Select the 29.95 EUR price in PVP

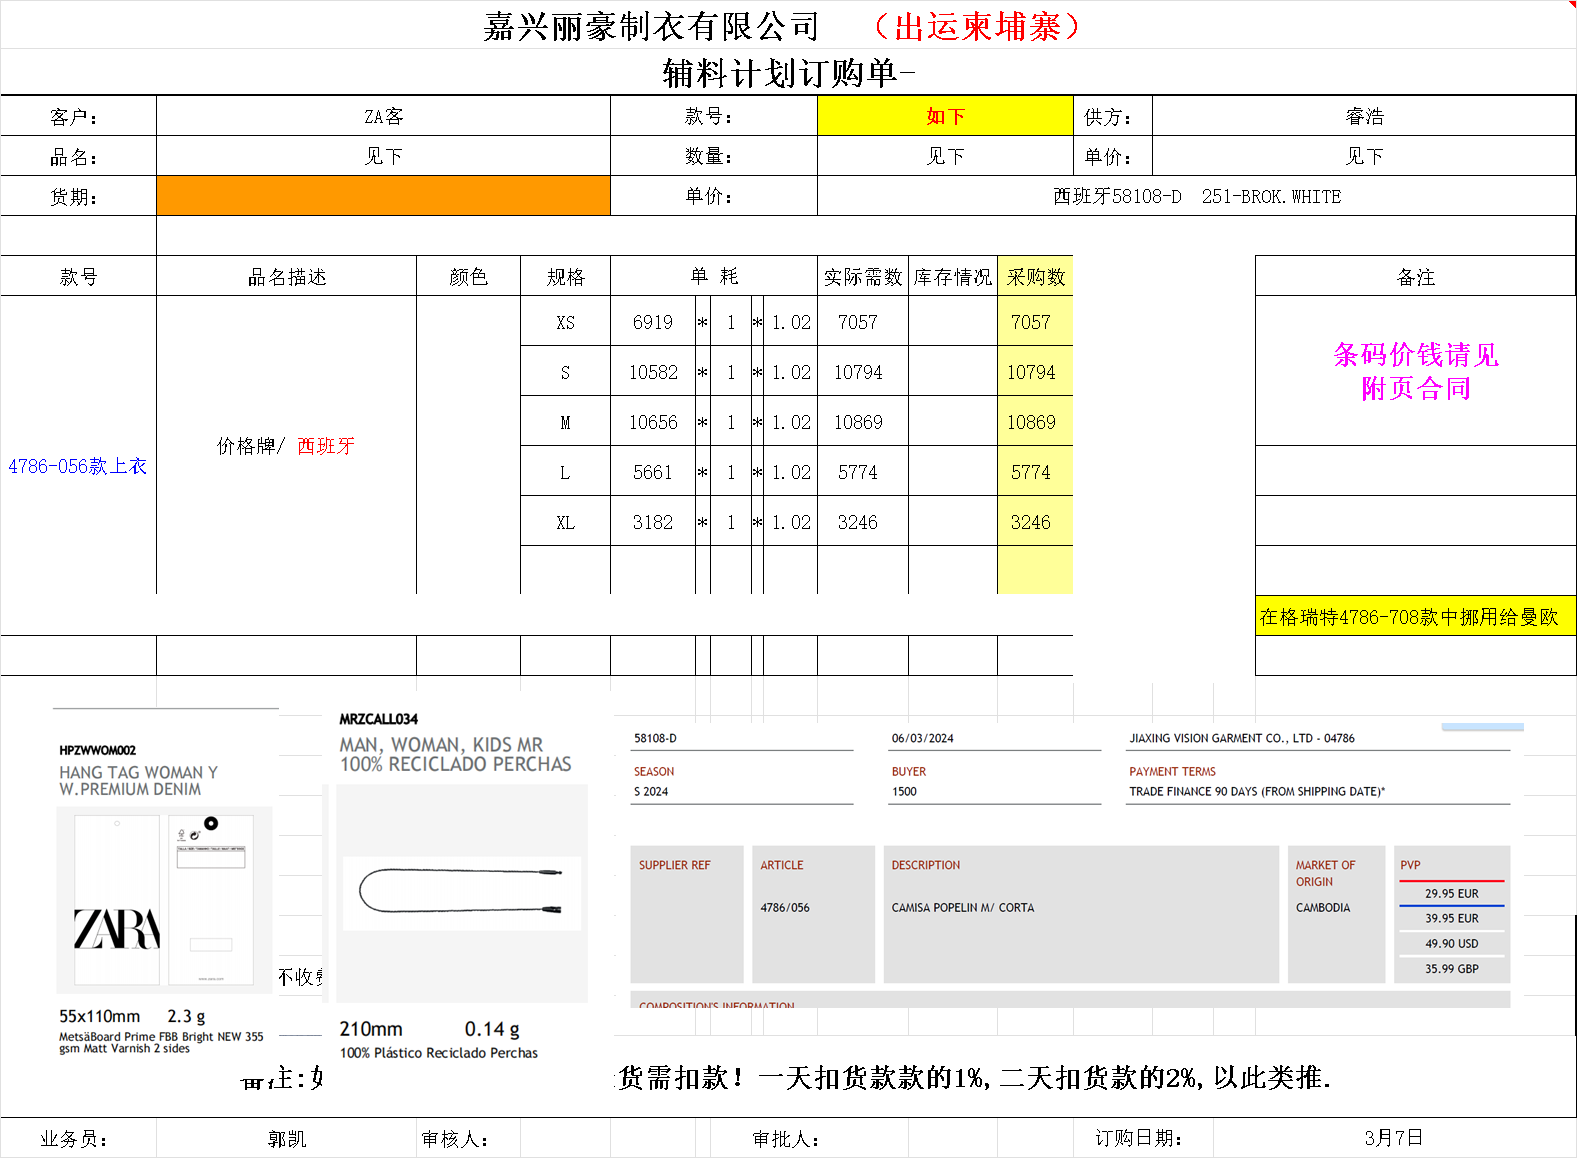tap(1451, 894)
